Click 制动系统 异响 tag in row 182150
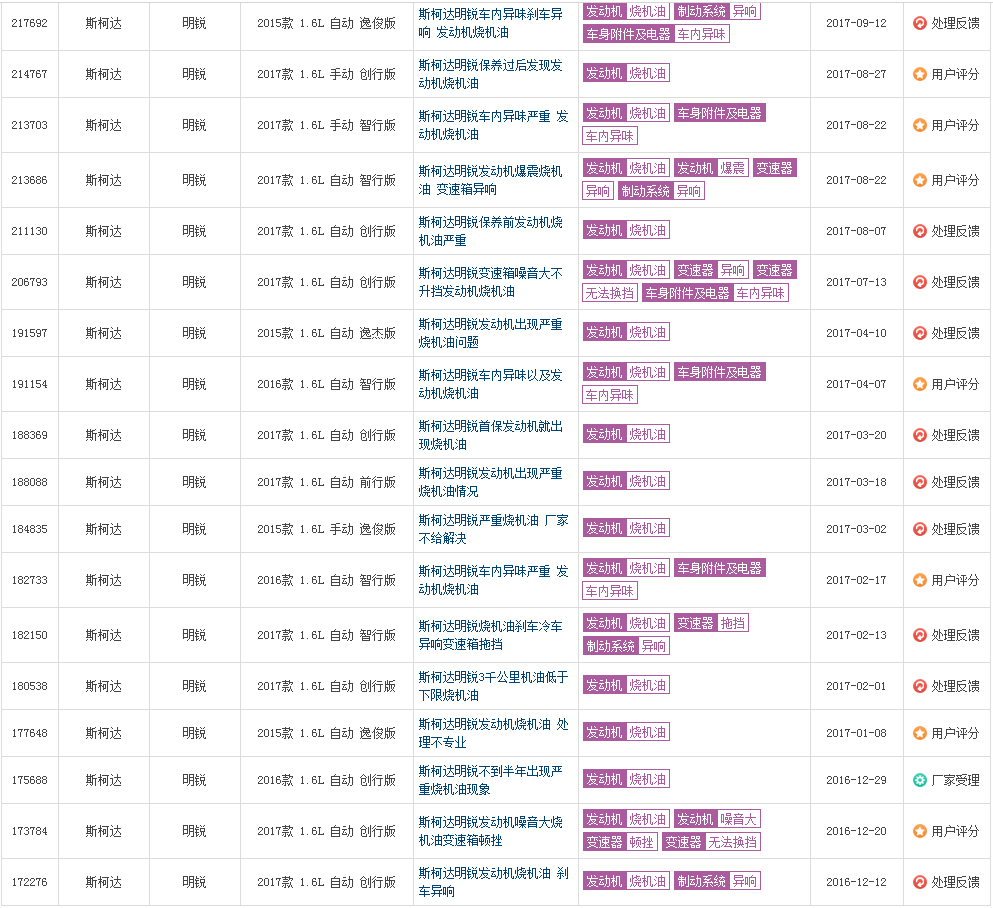Viewport: 993px width, 908px height. pos(626,646)
